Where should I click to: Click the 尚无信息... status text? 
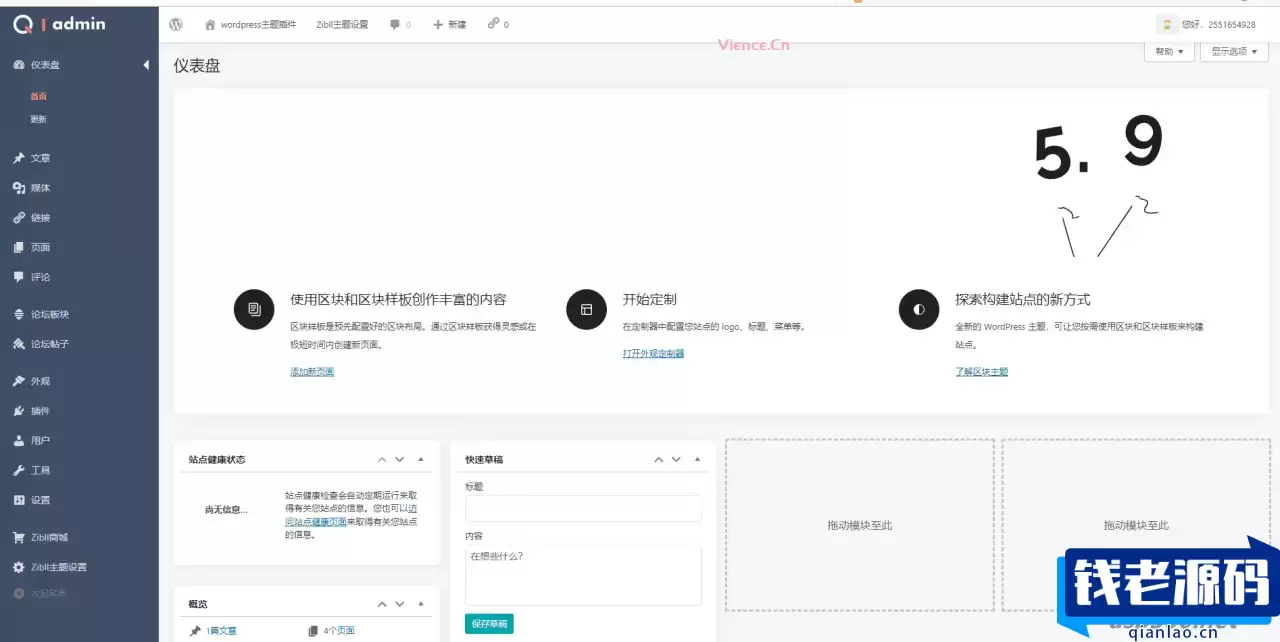click(225, 509)
